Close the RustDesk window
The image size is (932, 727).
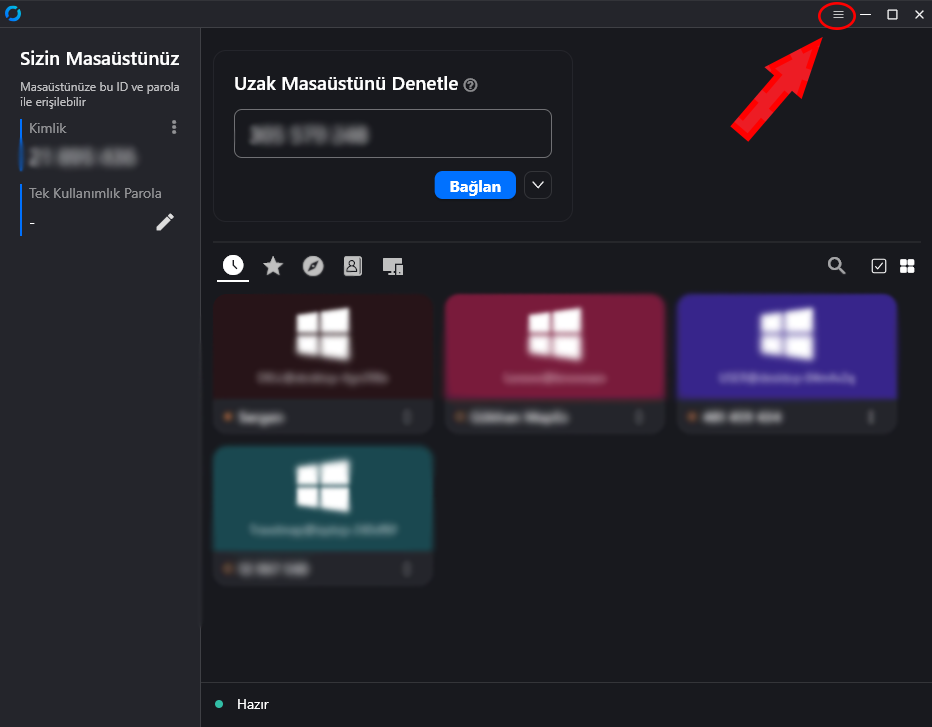click(x=919, y=14)
